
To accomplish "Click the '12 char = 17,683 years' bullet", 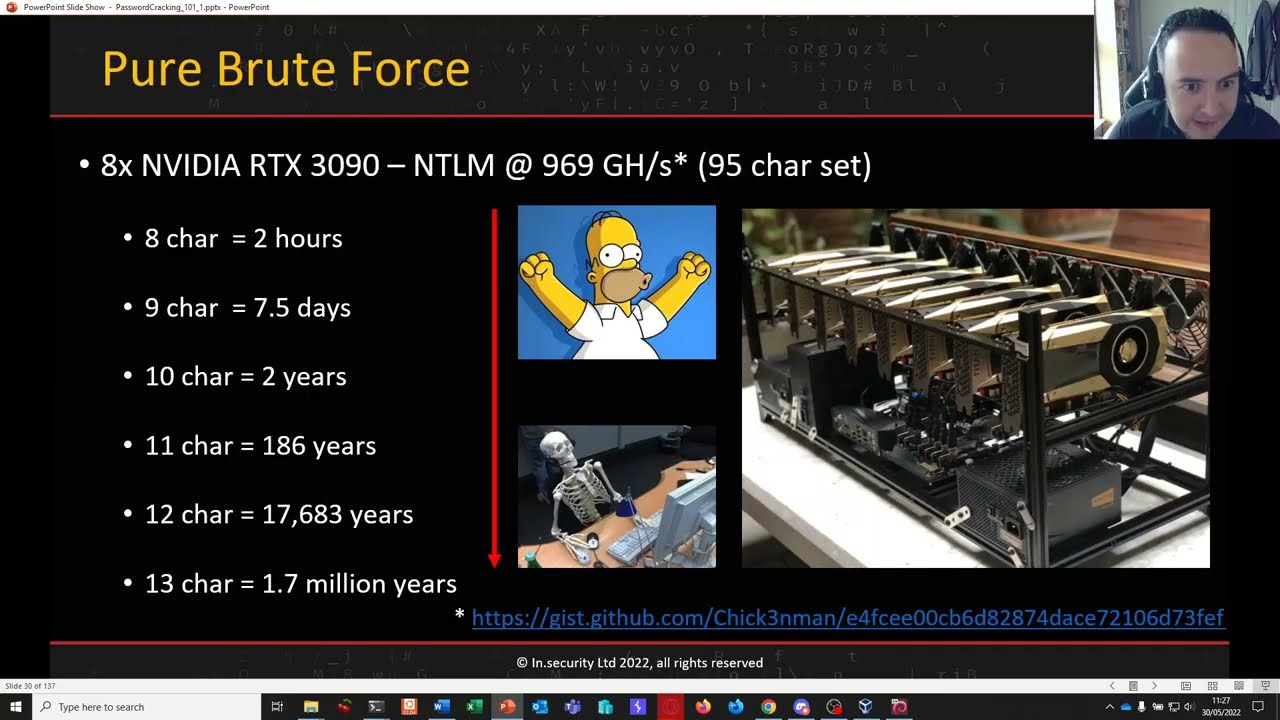I will click(x=279, y=514).
